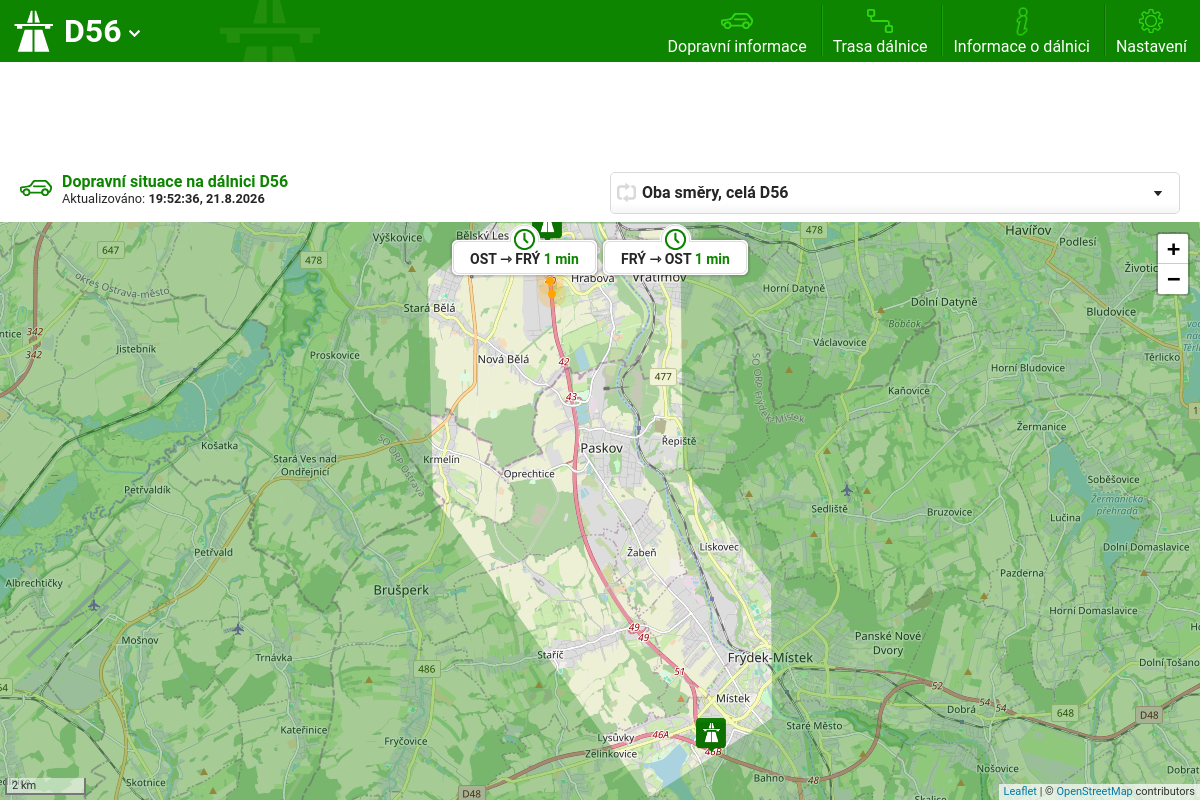Click the car icon beside Dopravní situace heading
The height and width of the screenshot is (800, 1200).
tap(36, 188)
